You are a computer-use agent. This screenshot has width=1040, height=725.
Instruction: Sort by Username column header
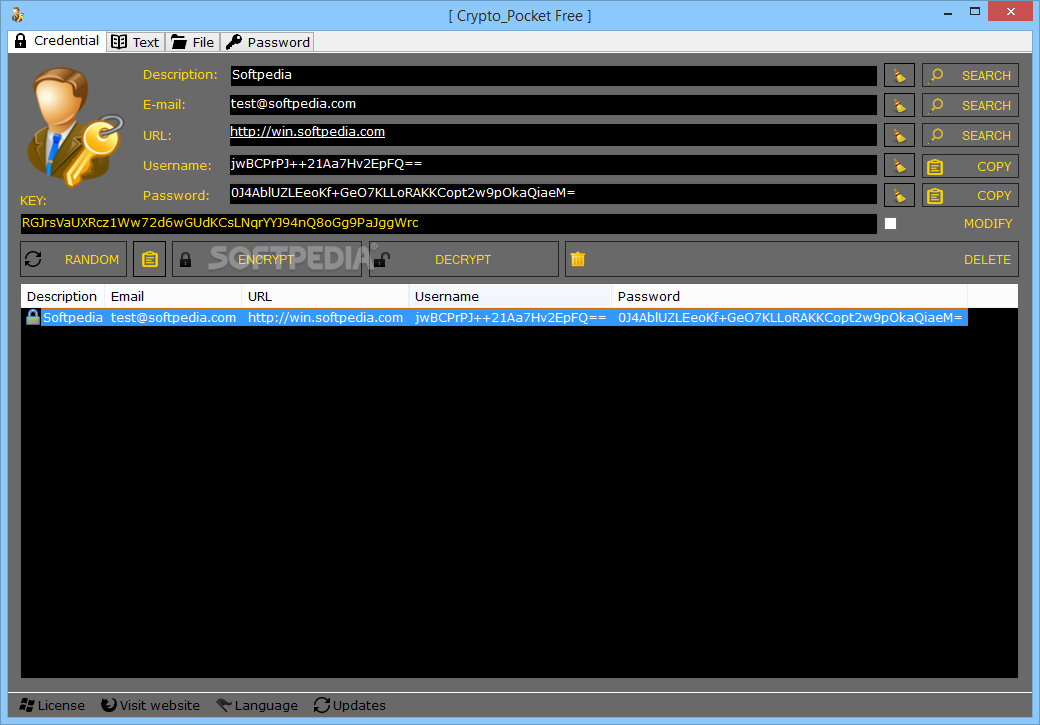[510, 297]
